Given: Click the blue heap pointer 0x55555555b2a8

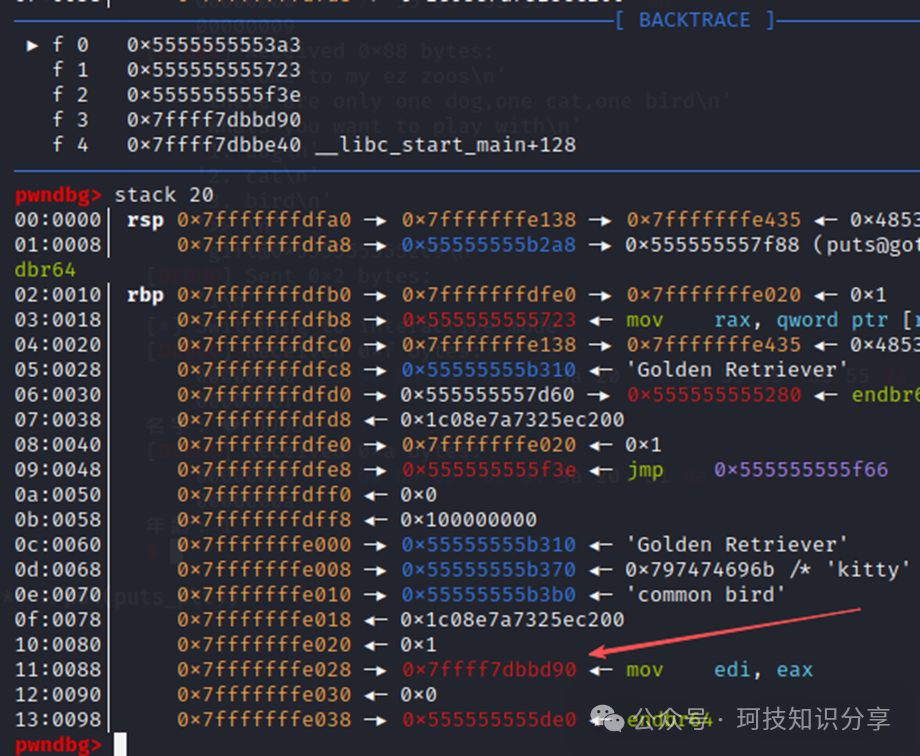Looking at the screenshot, I should pos(489,245).
